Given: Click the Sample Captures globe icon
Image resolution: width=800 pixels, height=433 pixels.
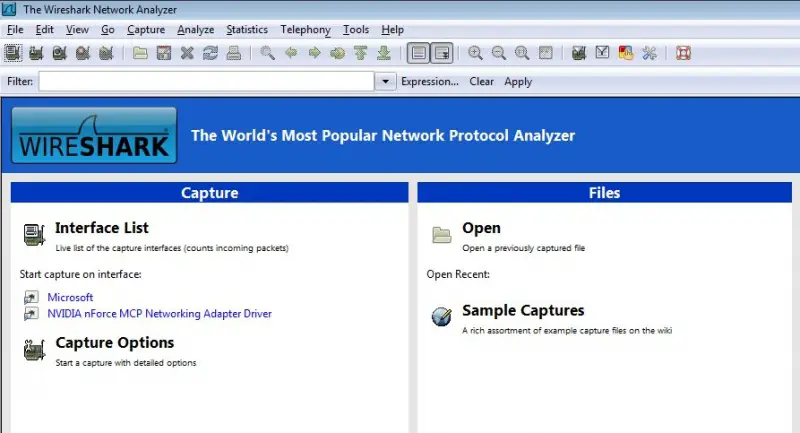Looking at the screenshot, I should pos(441,316).
